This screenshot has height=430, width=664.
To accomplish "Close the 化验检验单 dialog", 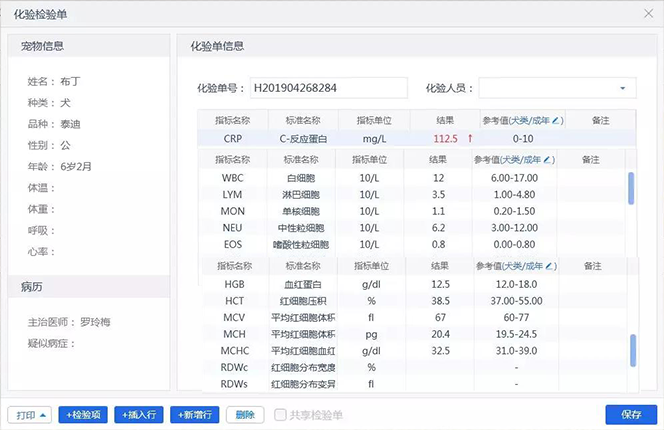I will pos(648,14).
